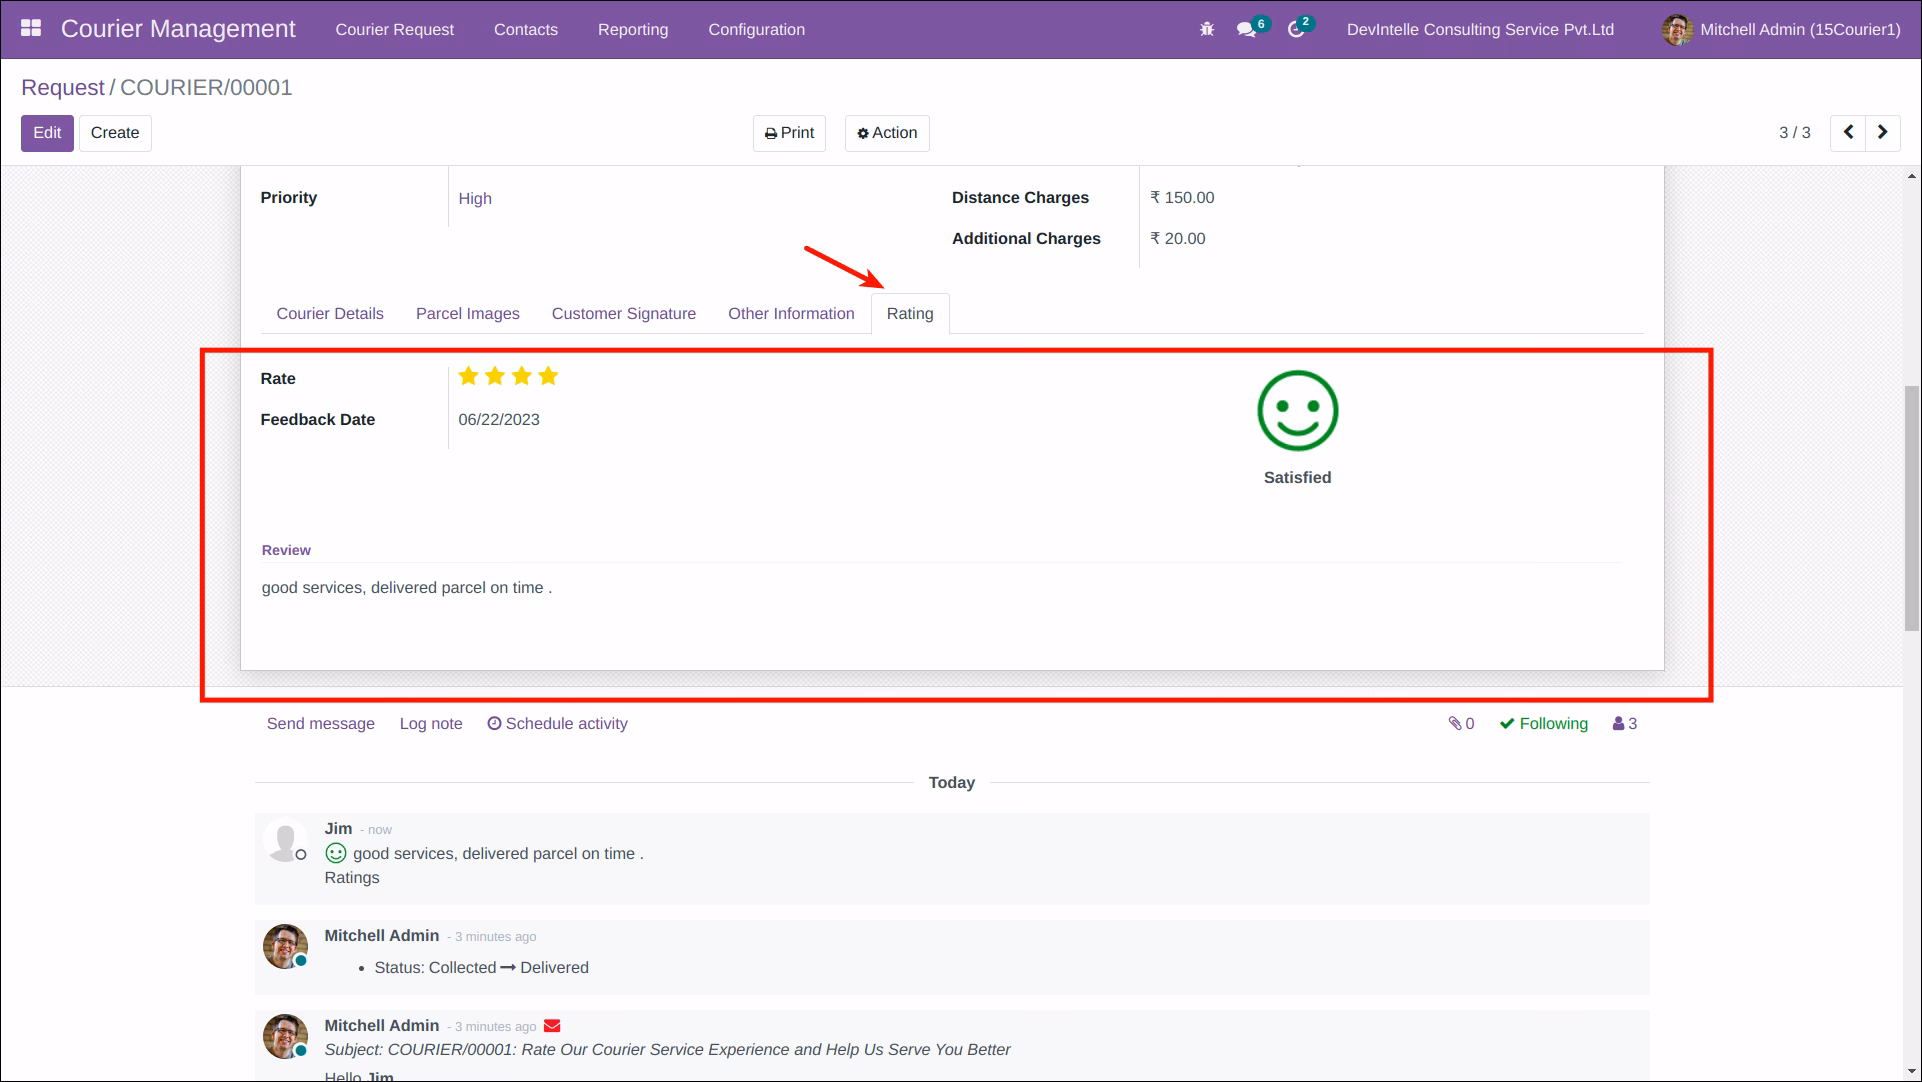Click Schedule activity

coord(557,724)
